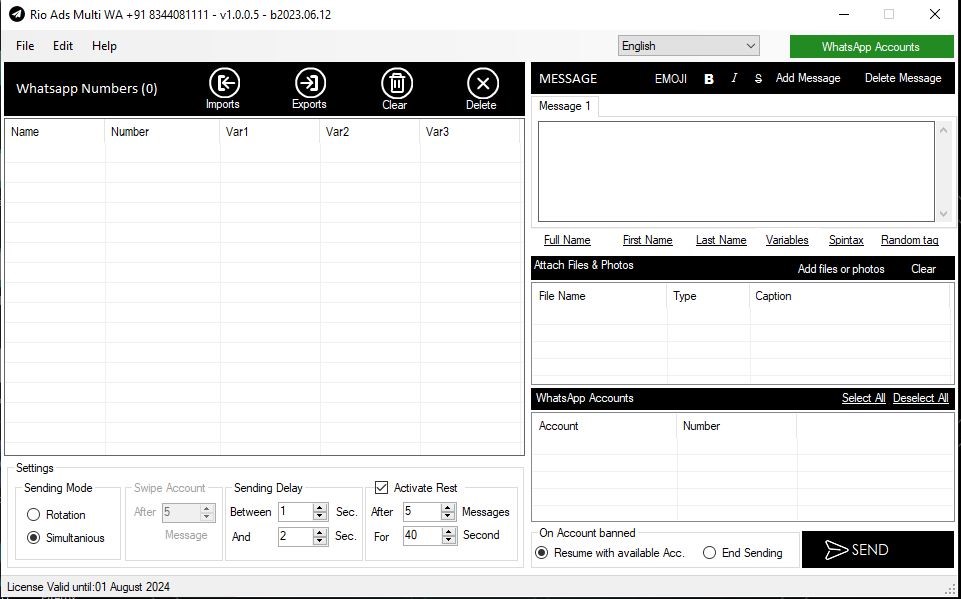Click the Delete X icon
The image size is (961, 599).
[x=482, y=84]
